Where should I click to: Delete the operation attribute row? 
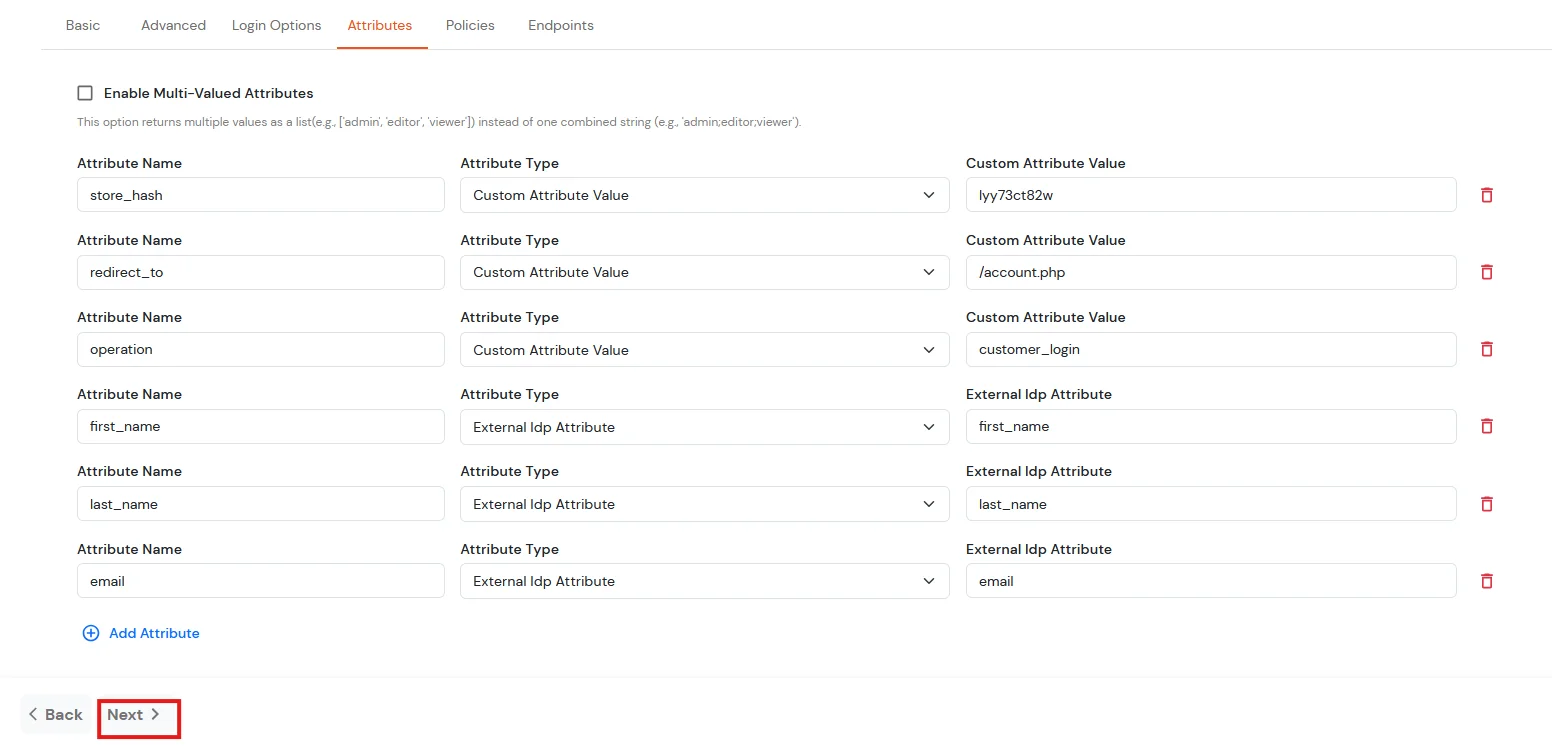pyautogui.click(x=1487, y=349)
